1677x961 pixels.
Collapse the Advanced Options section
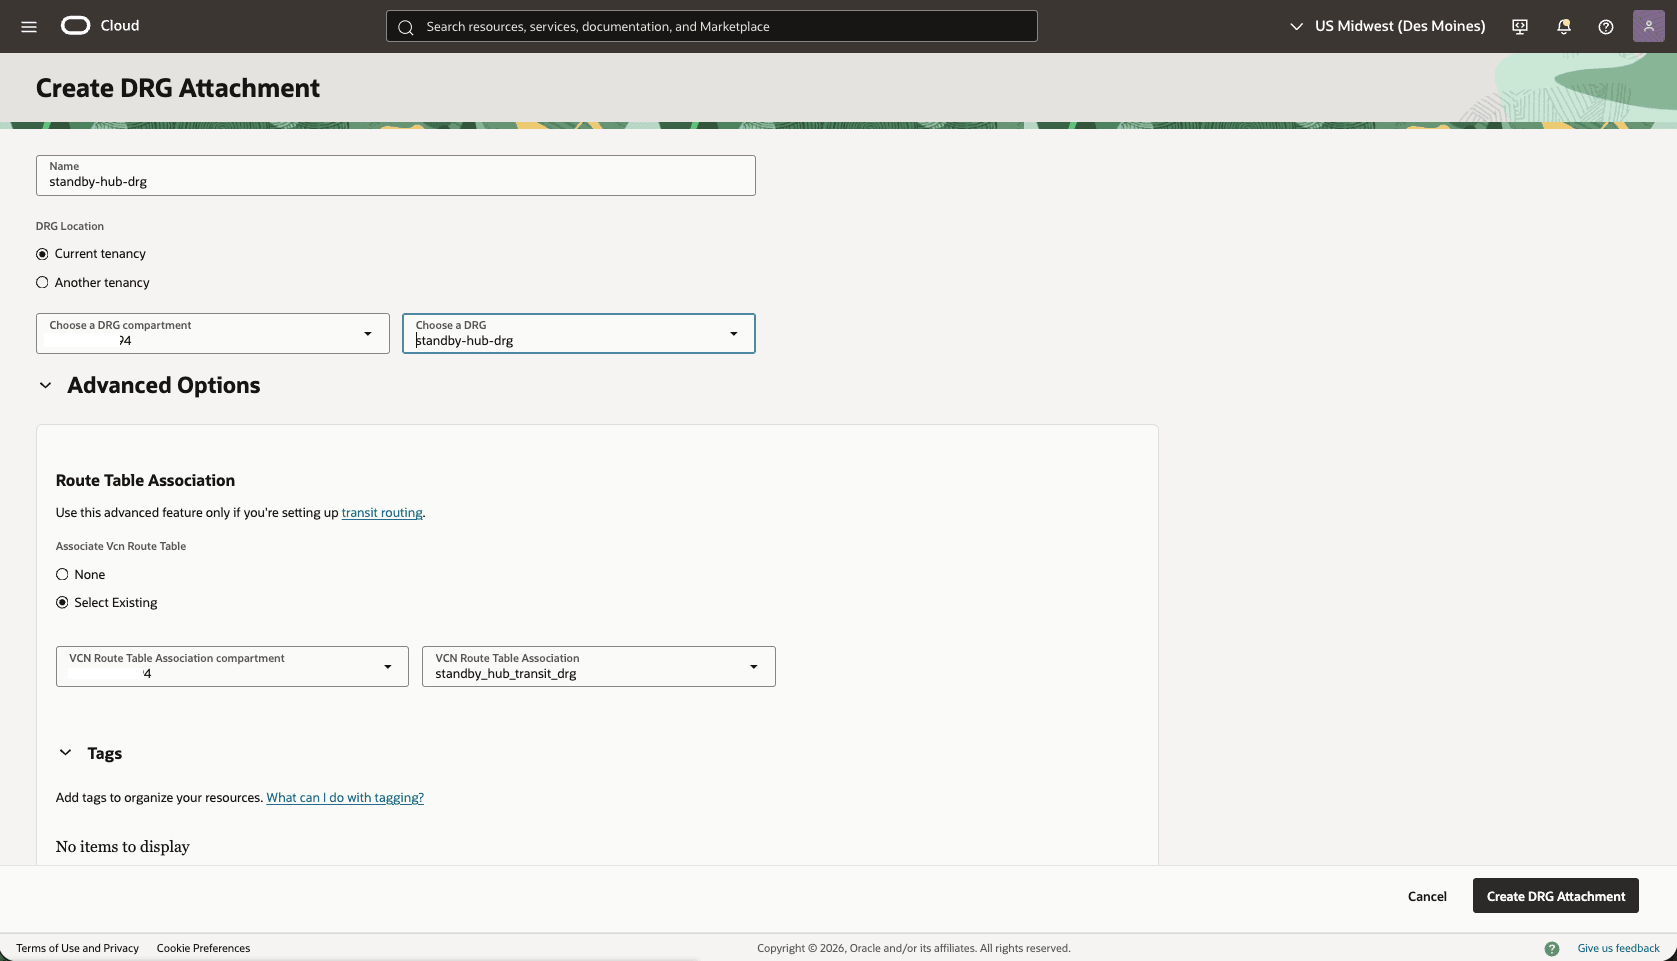45,385
